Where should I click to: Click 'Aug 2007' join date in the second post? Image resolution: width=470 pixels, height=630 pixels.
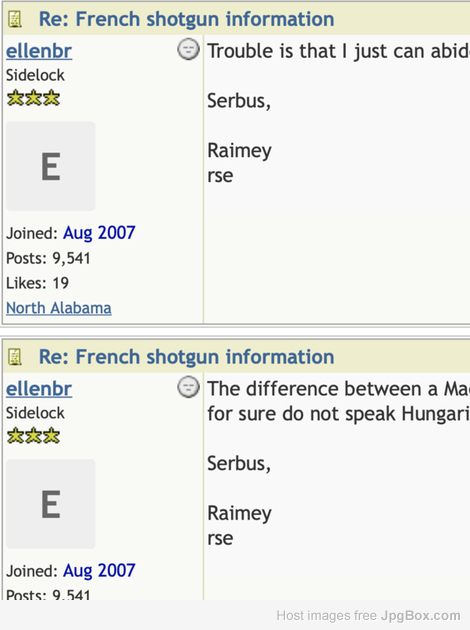(99, 571)
